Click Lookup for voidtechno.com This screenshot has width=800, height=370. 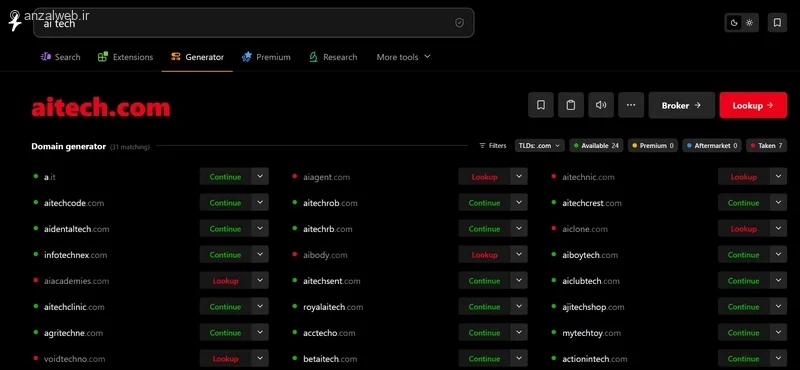click(225, 359)
